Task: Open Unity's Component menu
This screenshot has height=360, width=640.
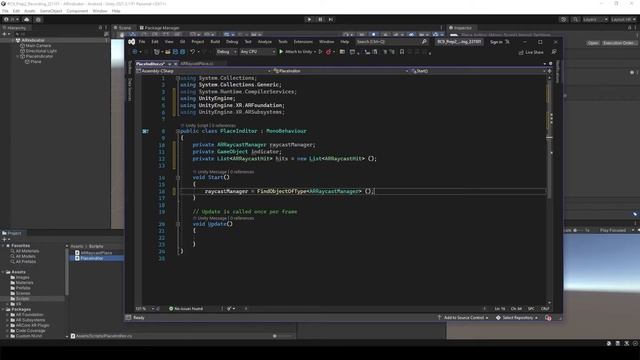Action: pyautogui.click(x=77, y=11)
